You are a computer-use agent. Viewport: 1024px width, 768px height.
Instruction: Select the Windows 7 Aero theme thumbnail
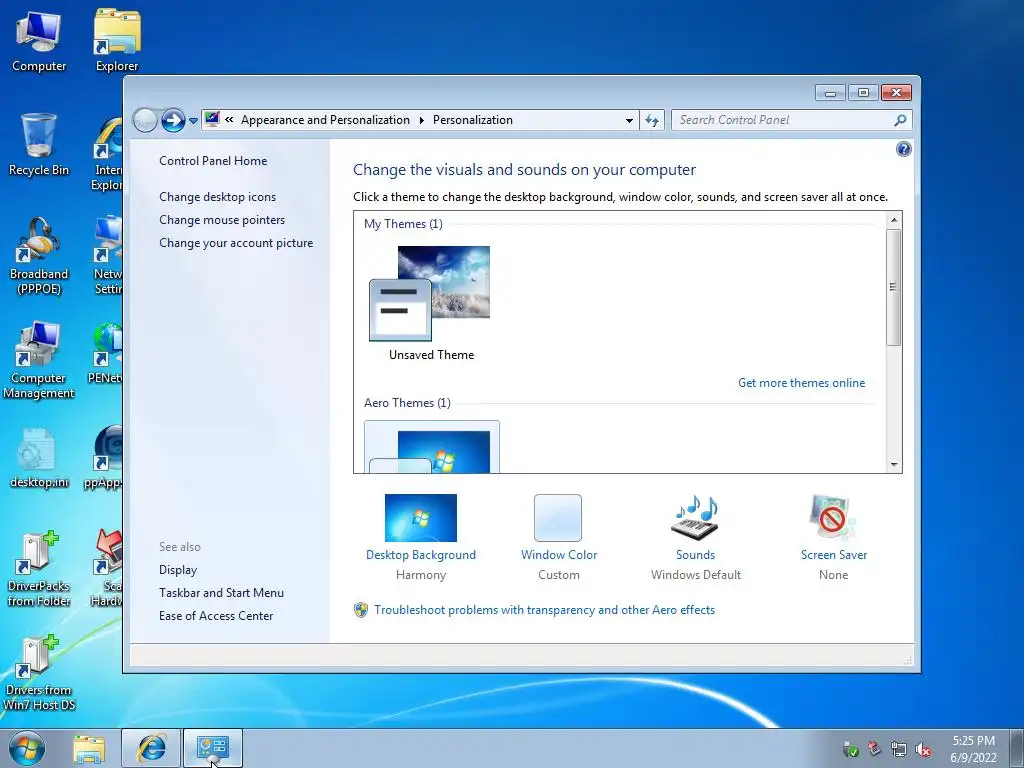click(x=431, y=447)
